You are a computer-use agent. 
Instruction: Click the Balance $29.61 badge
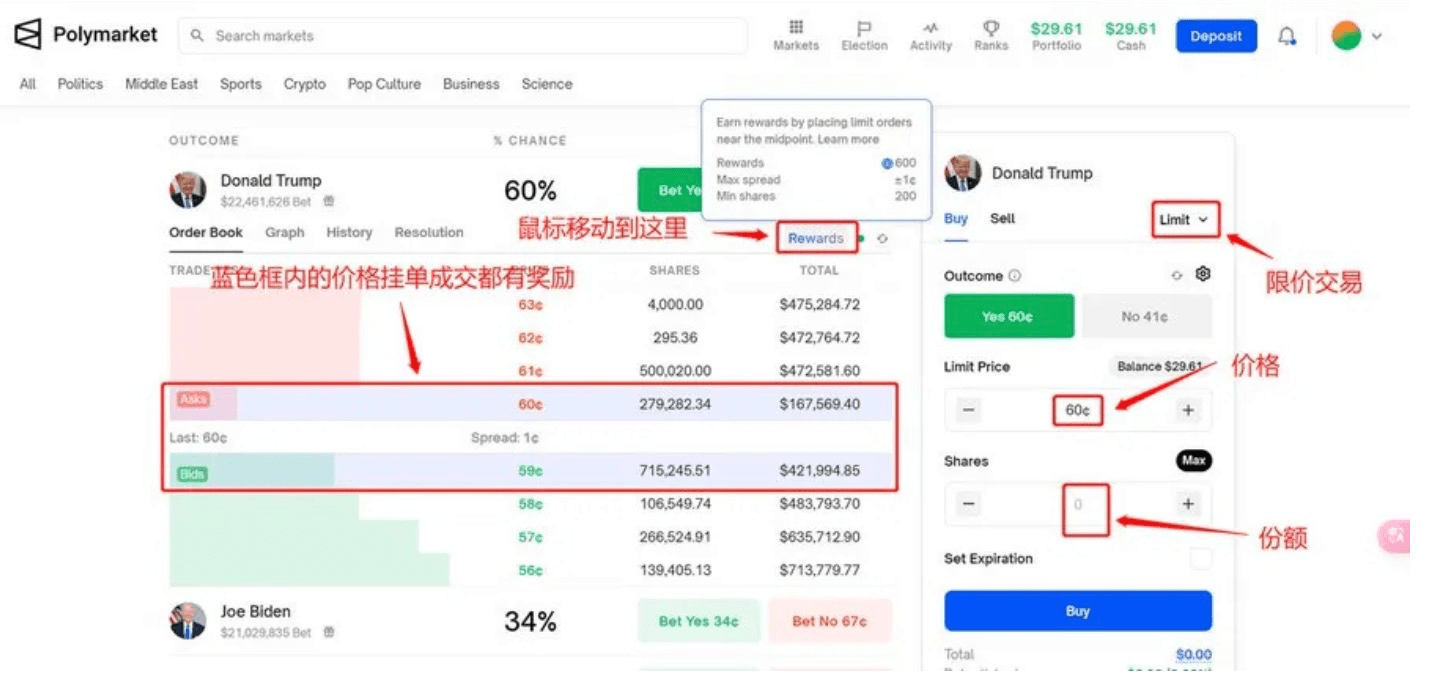pos(1158,367)
